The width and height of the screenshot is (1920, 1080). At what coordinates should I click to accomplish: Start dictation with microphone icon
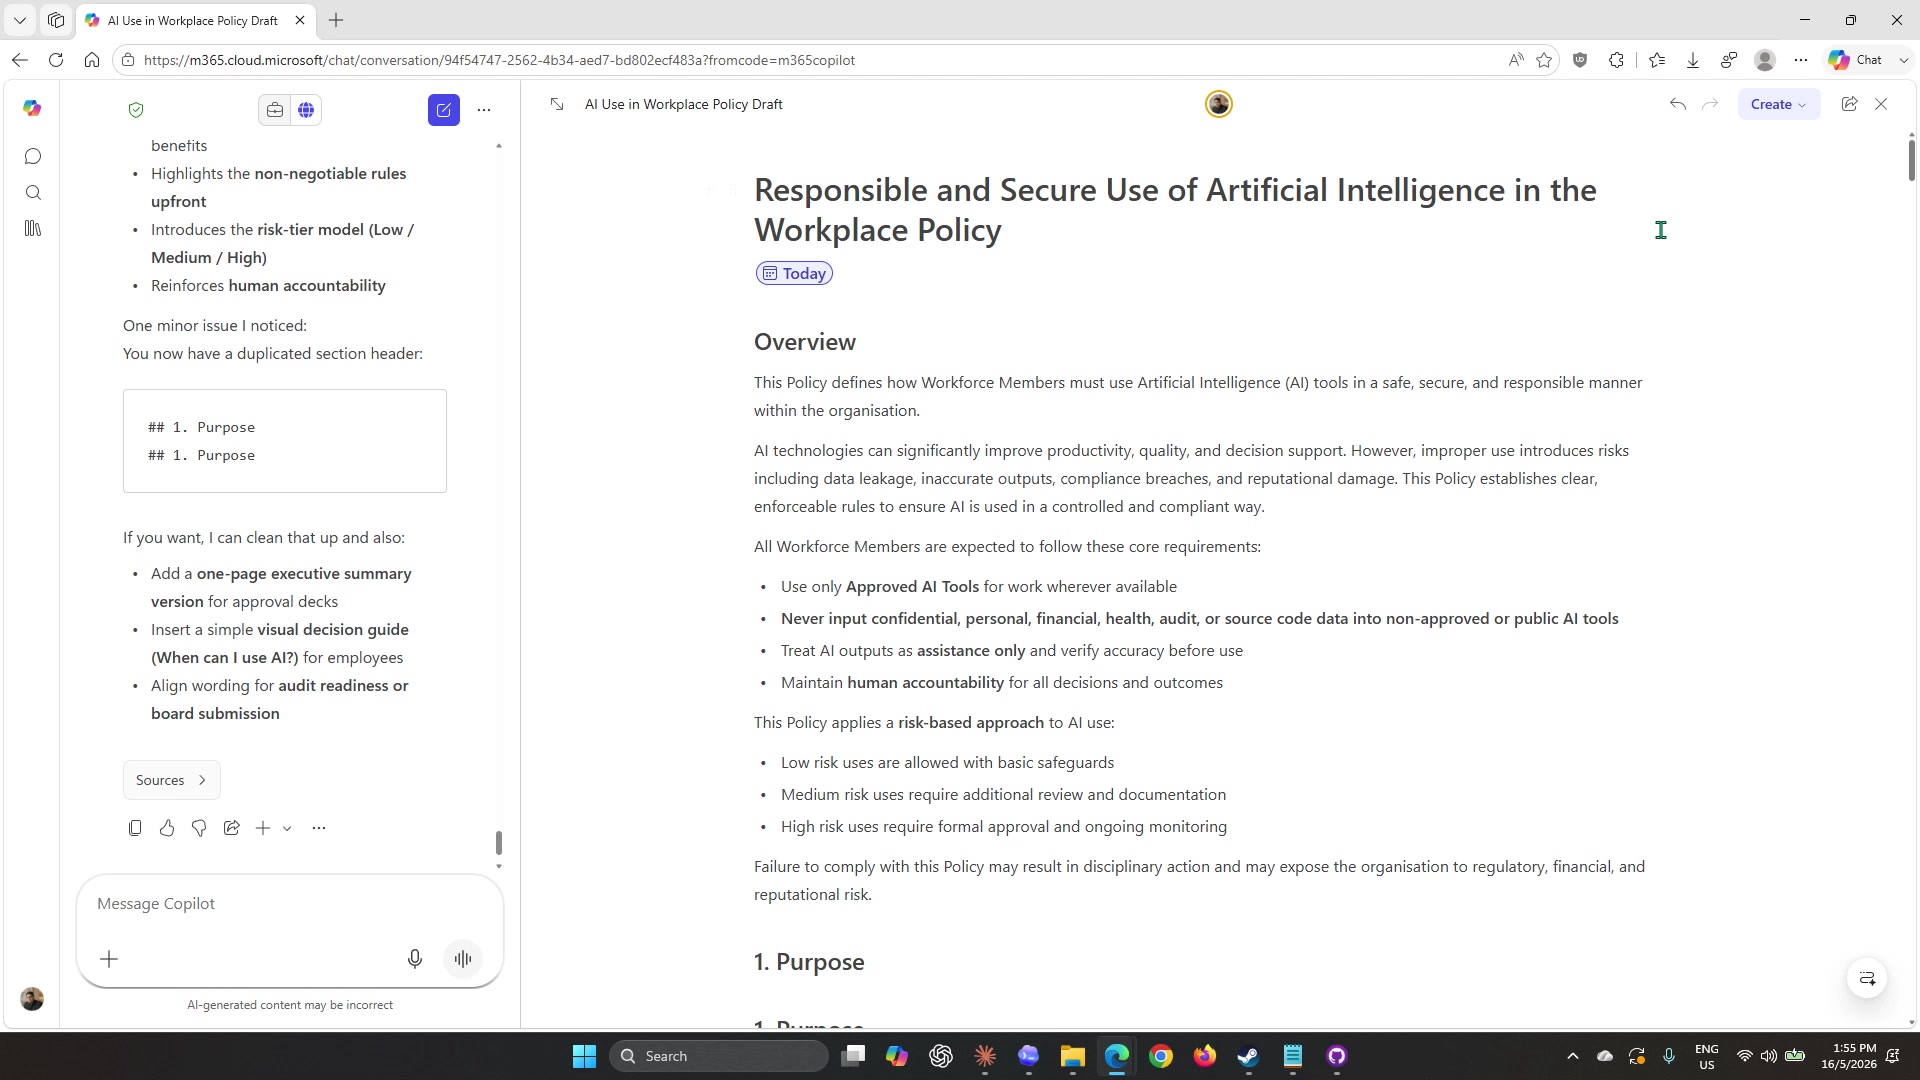point(415,959)
